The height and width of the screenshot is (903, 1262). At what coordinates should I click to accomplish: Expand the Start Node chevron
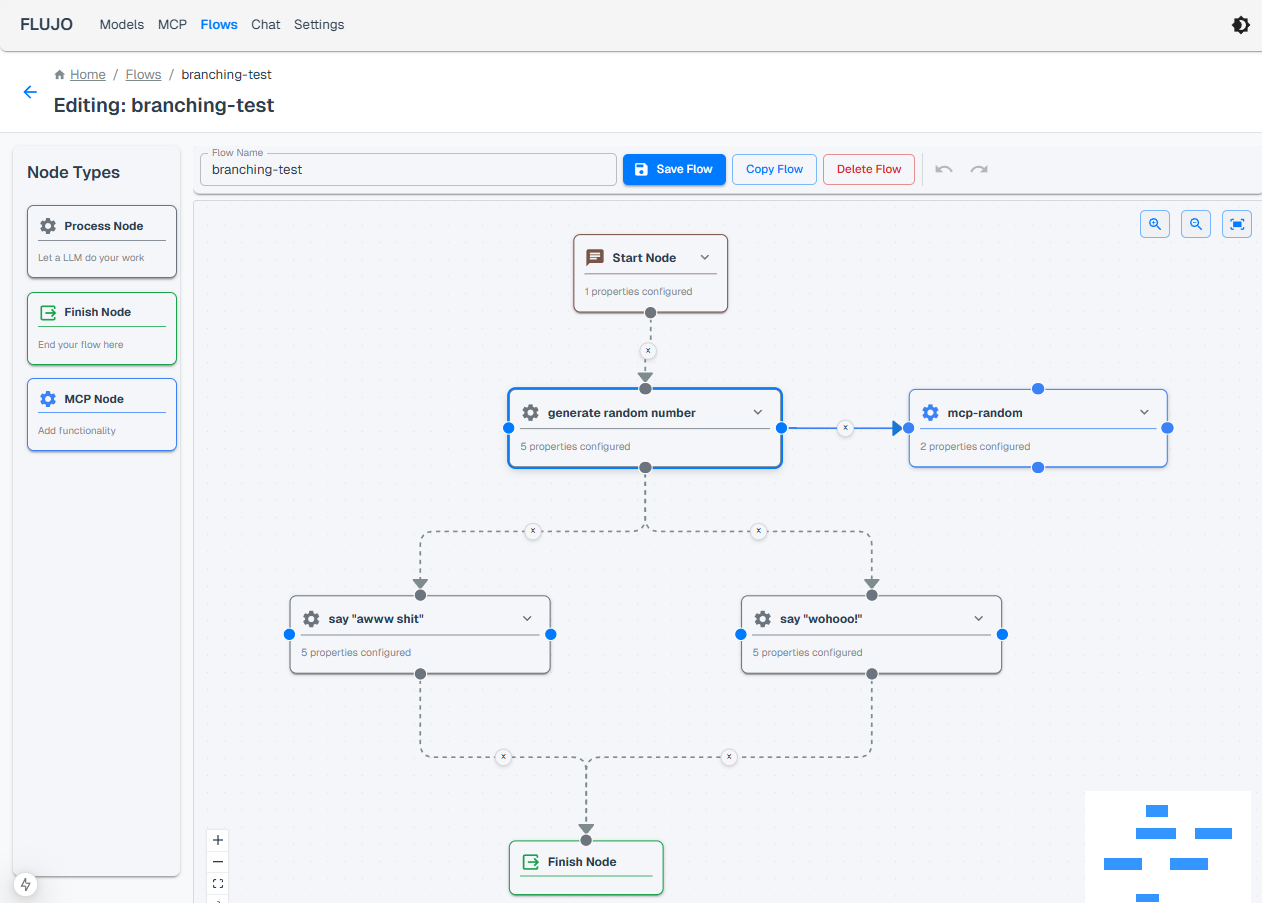(705, 257)
